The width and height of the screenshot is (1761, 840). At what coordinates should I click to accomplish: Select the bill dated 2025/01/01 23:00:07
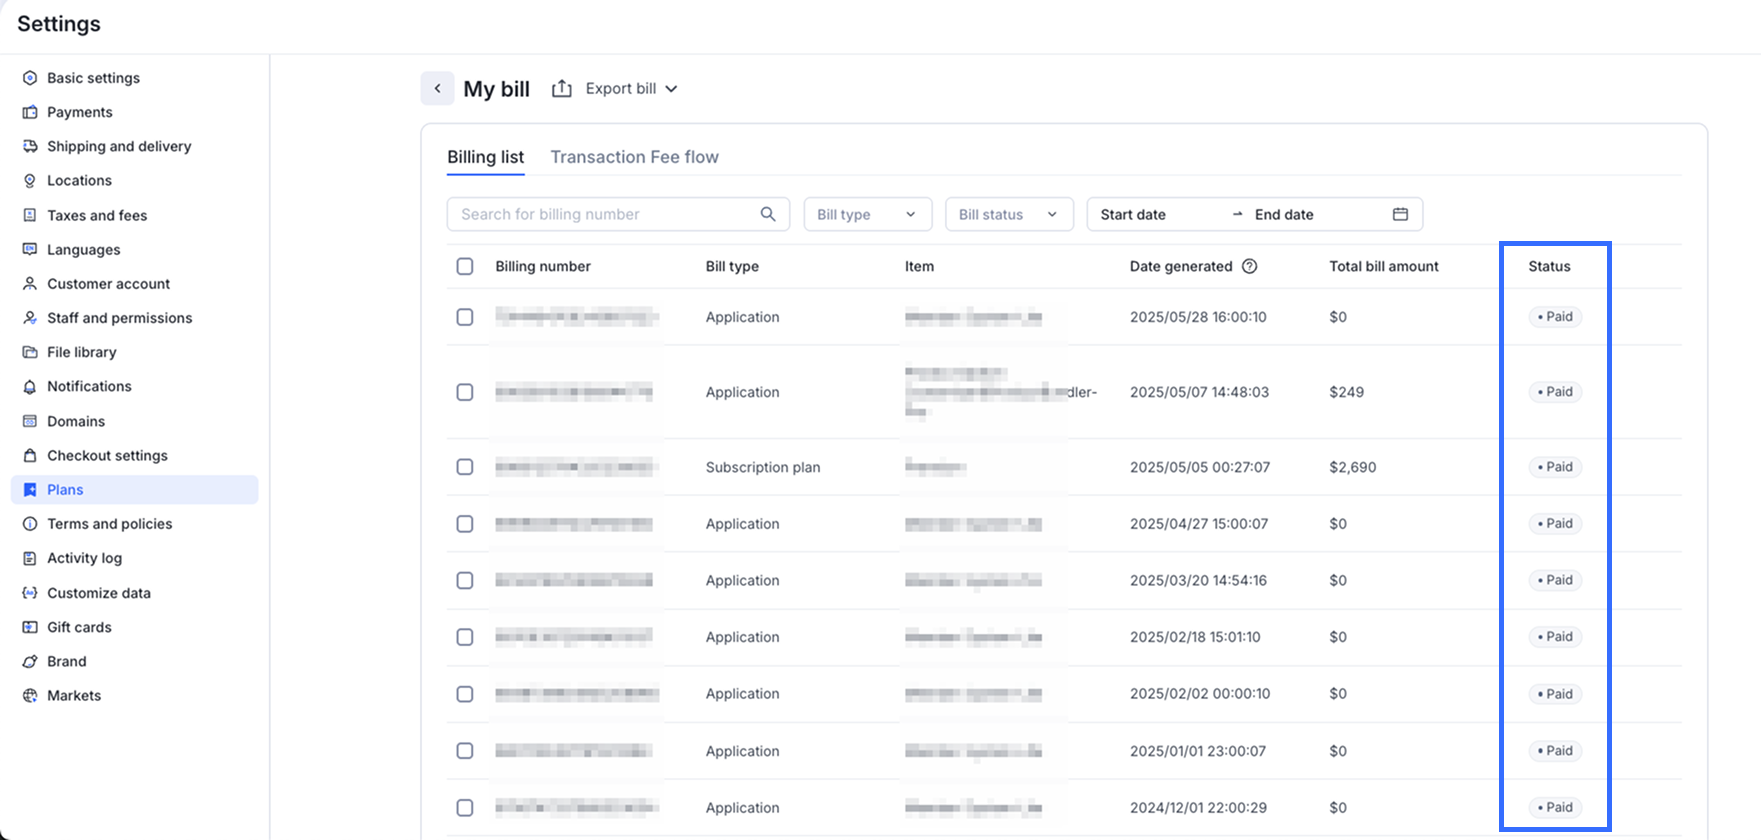click(x=465, y=751)
